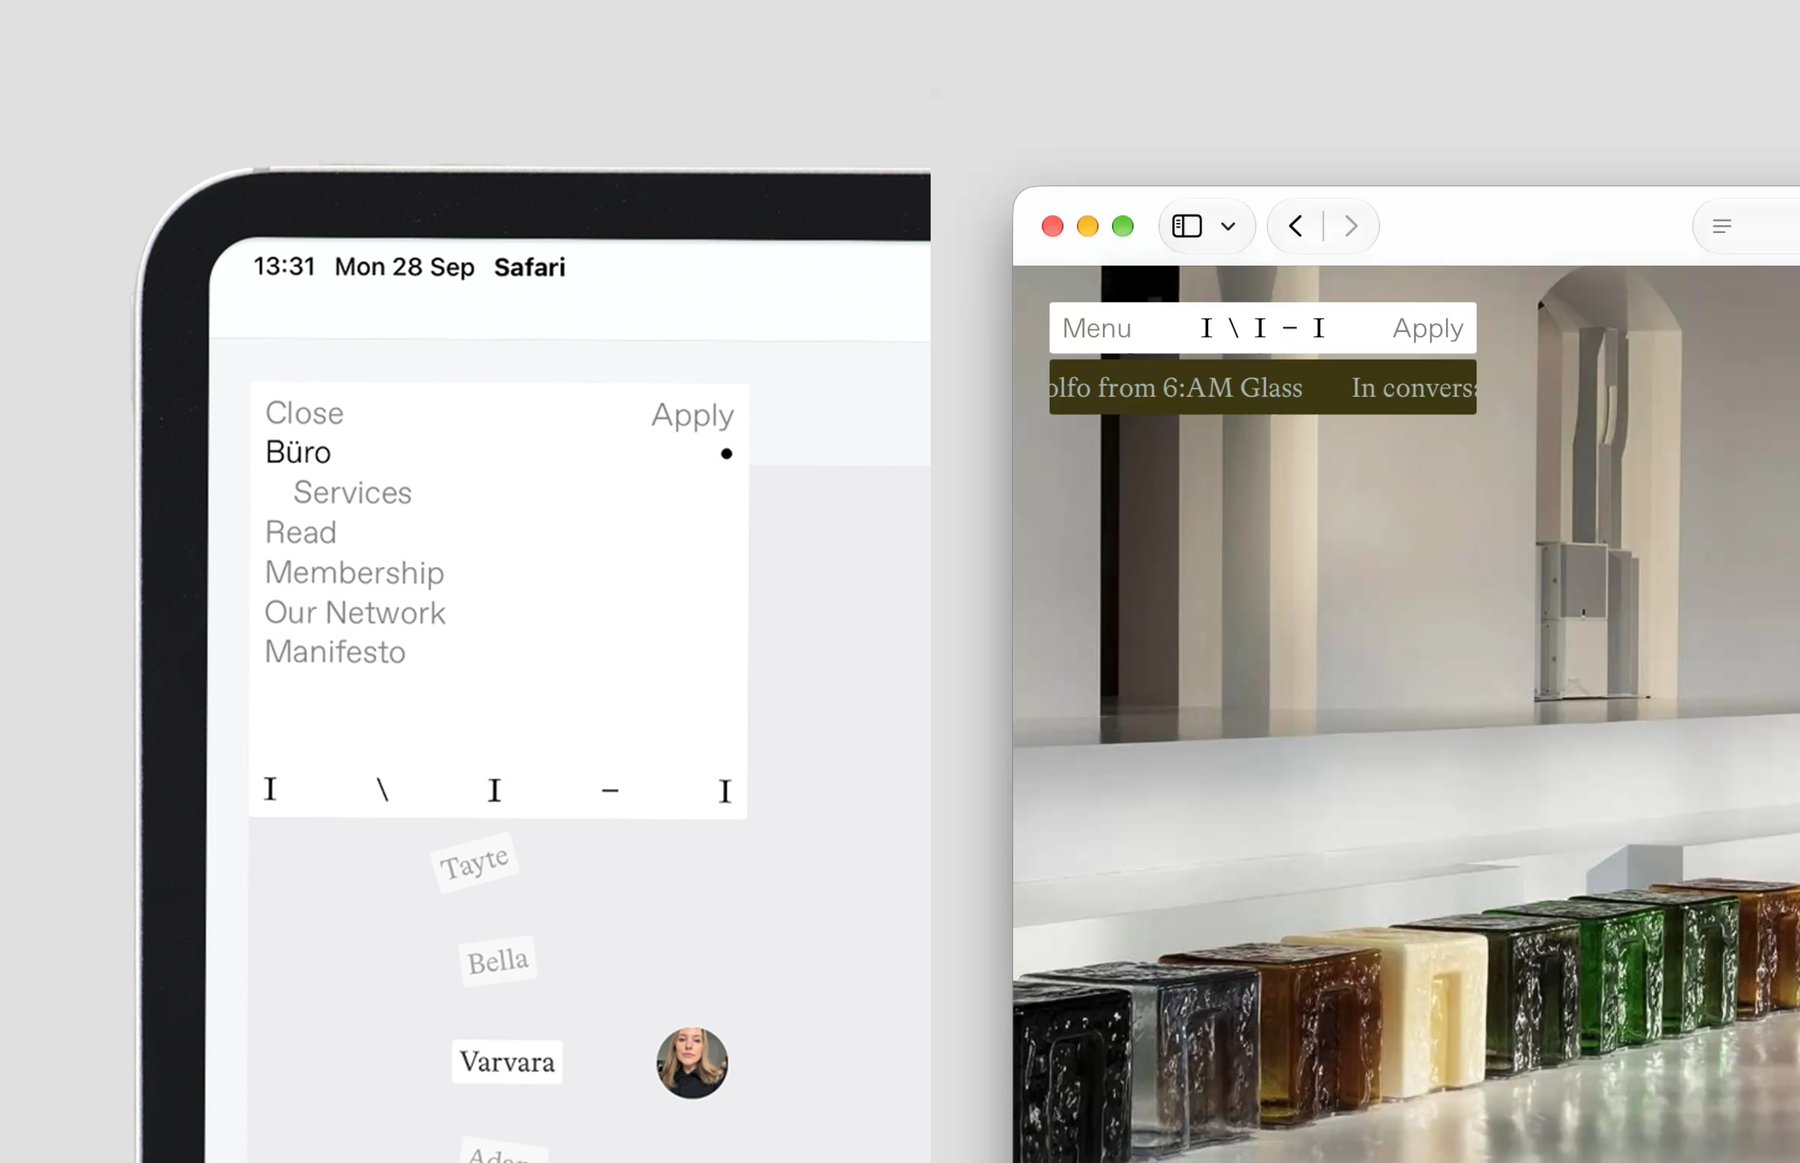
Task: Click the 'In convers' ticker text
Action: [x=1413, y=388]
